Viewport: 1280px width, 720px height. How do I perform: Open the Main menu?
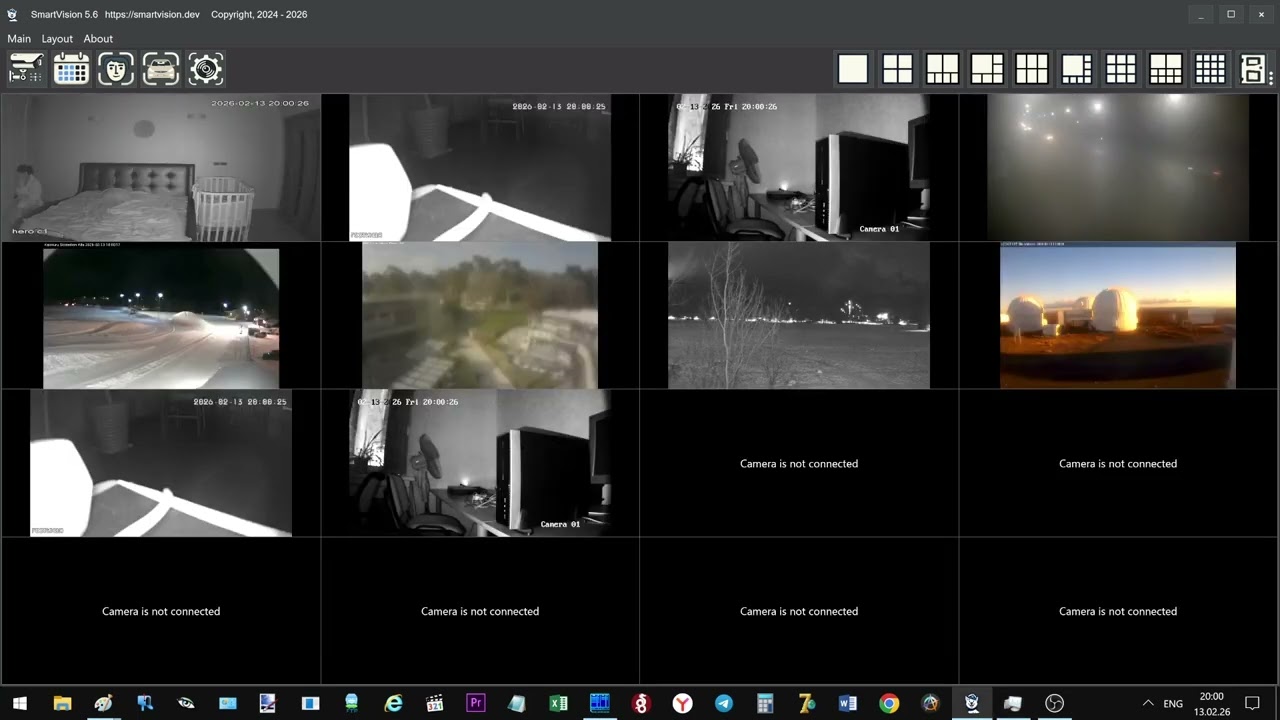[19, 39]
